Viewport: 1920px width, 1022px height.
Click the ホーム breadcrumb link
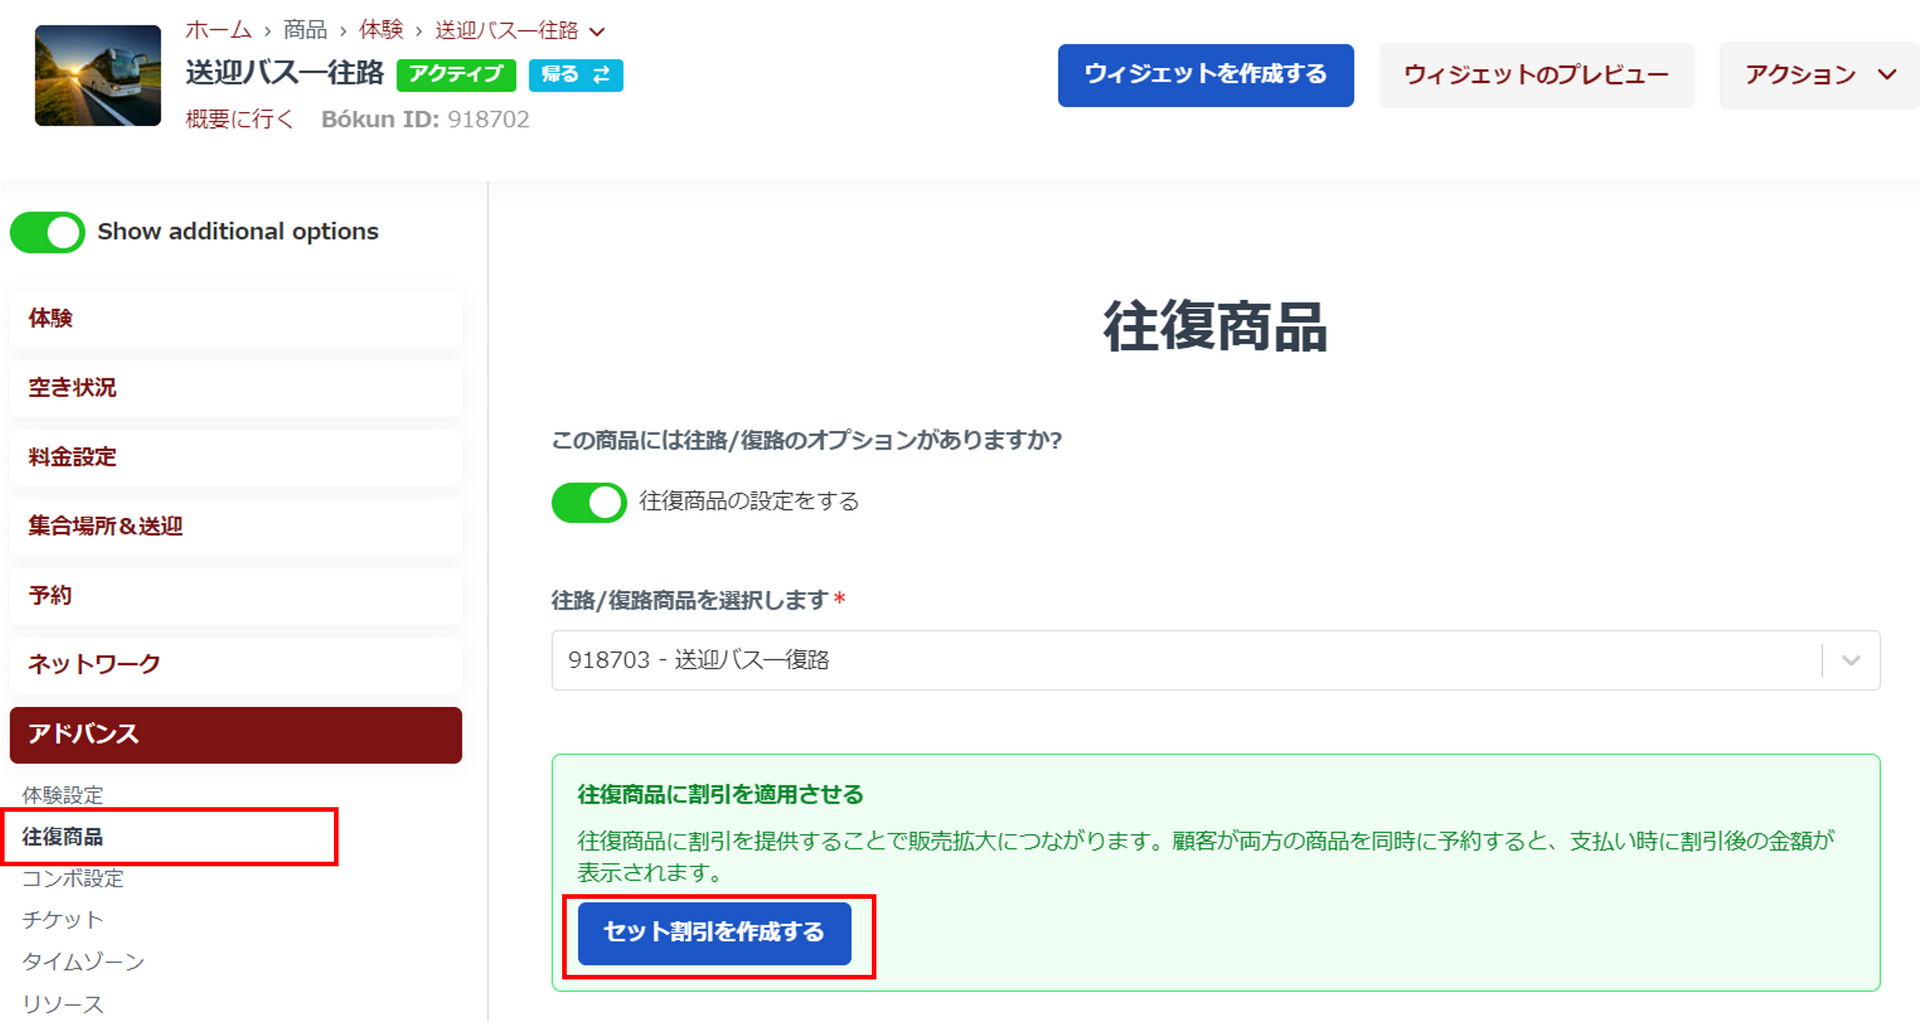coord(218,30)
